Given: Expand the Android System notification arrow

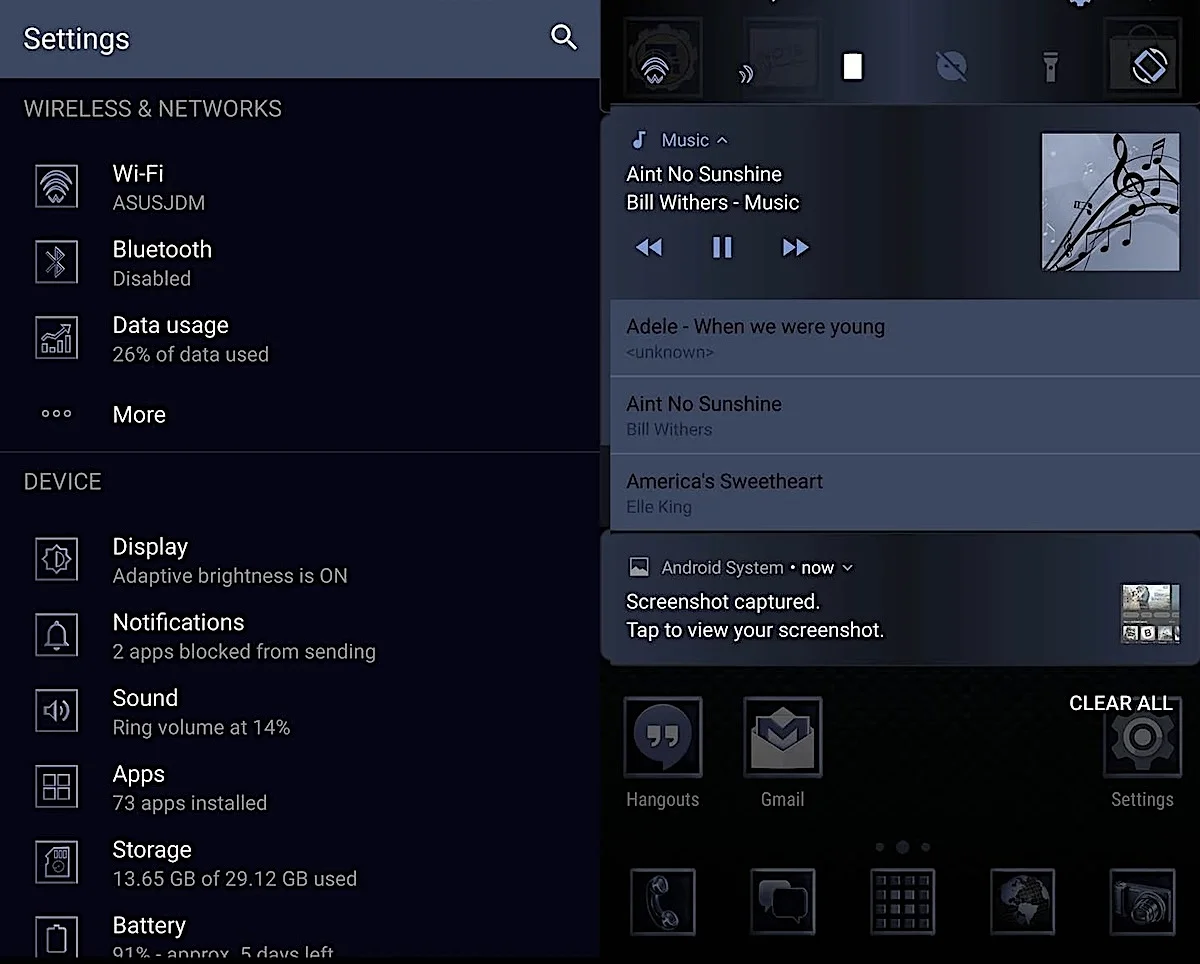Looking at the screenshot, I should 848,568.
